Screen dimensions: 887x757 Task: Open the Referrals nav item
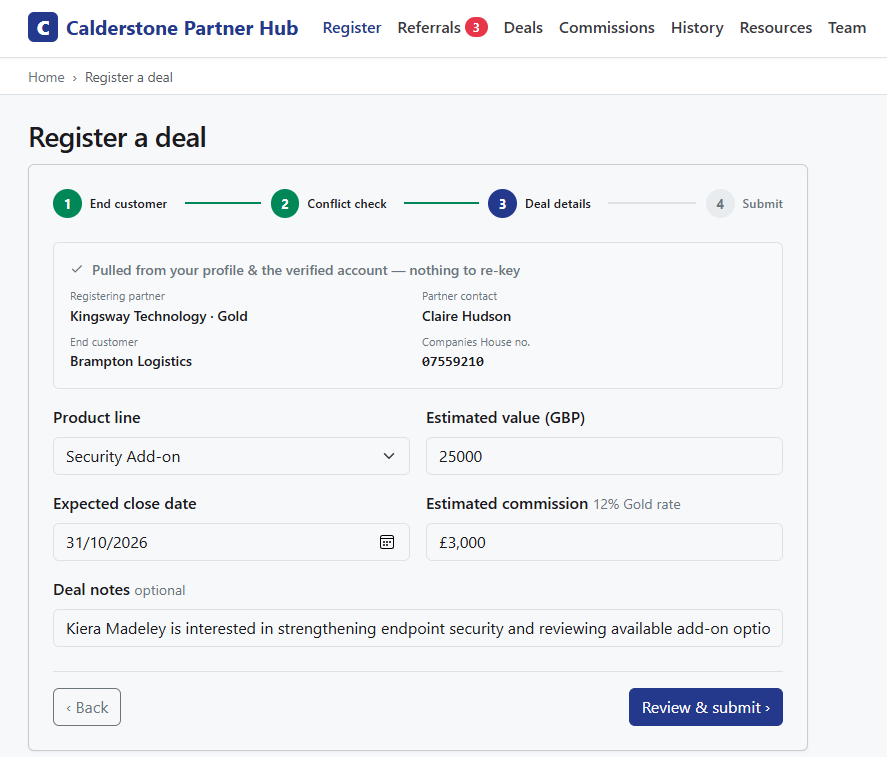point(429,28)
